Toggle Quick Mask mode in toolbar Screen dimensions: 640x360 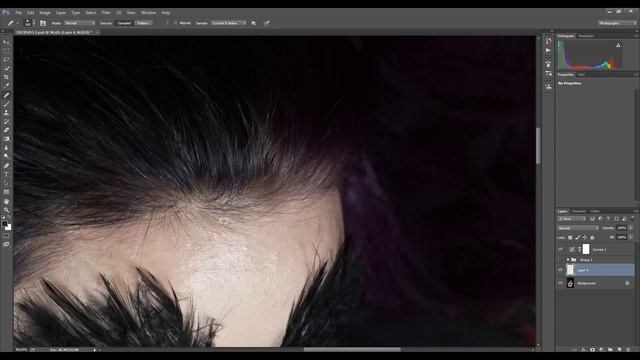tap(6, 236)
